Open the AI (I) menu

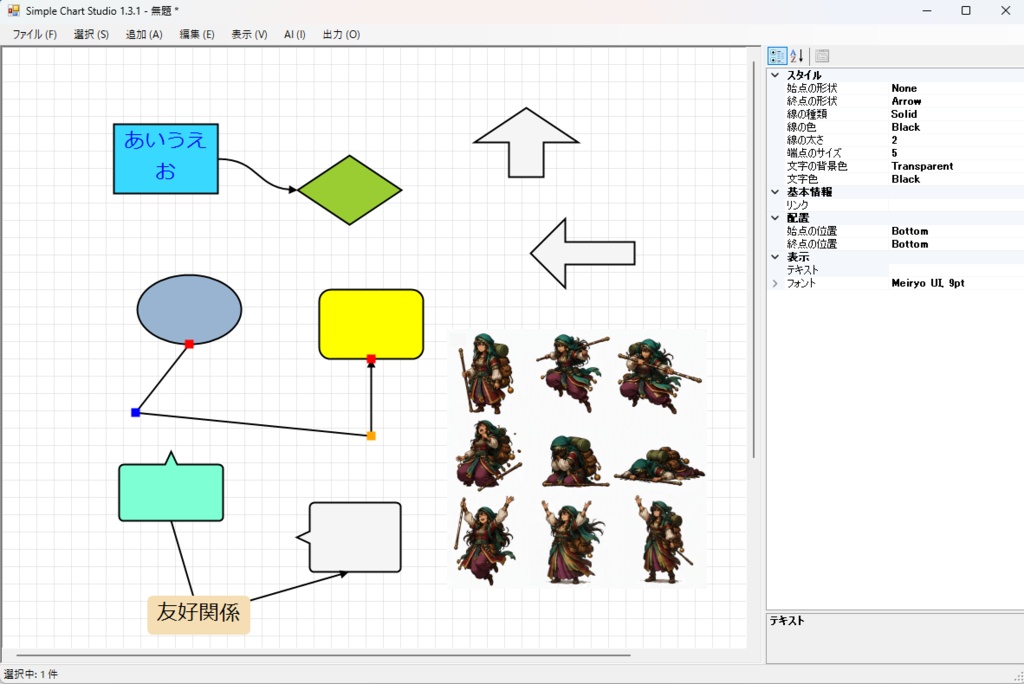pos(295,35)
